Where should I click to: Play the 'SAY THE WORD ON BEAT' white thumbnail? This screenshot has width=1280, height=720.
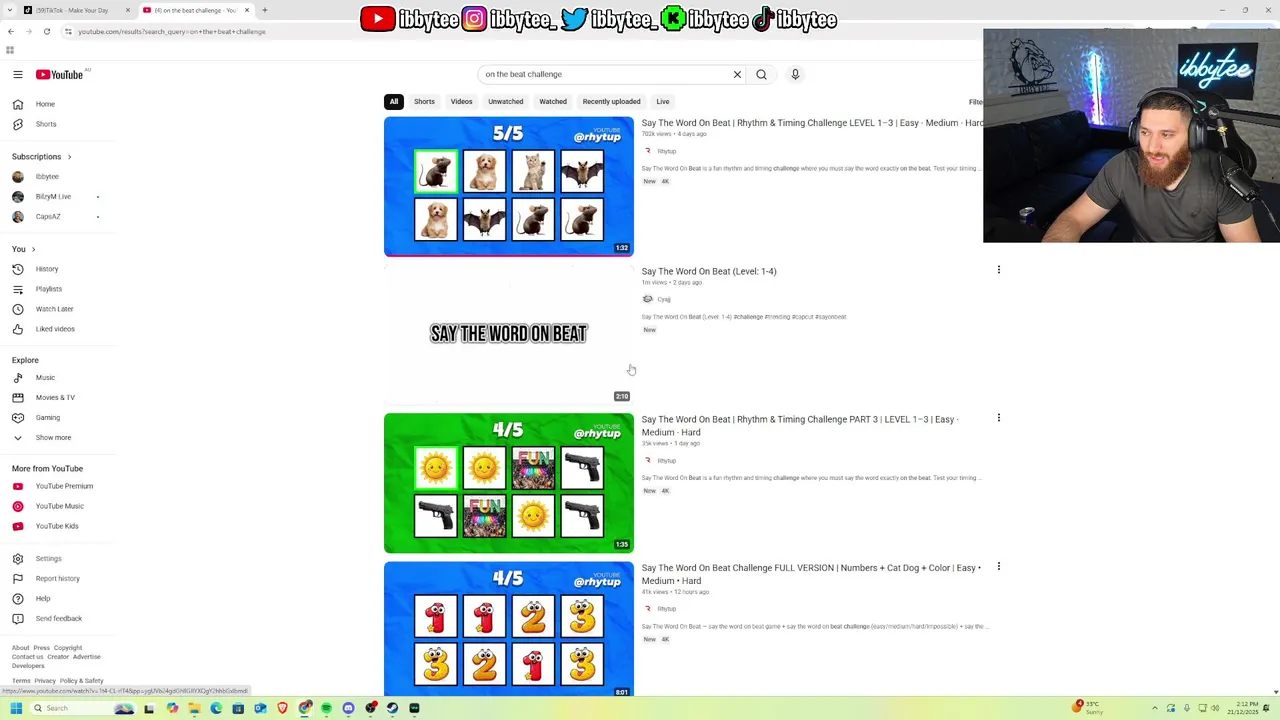pos(509,335)
